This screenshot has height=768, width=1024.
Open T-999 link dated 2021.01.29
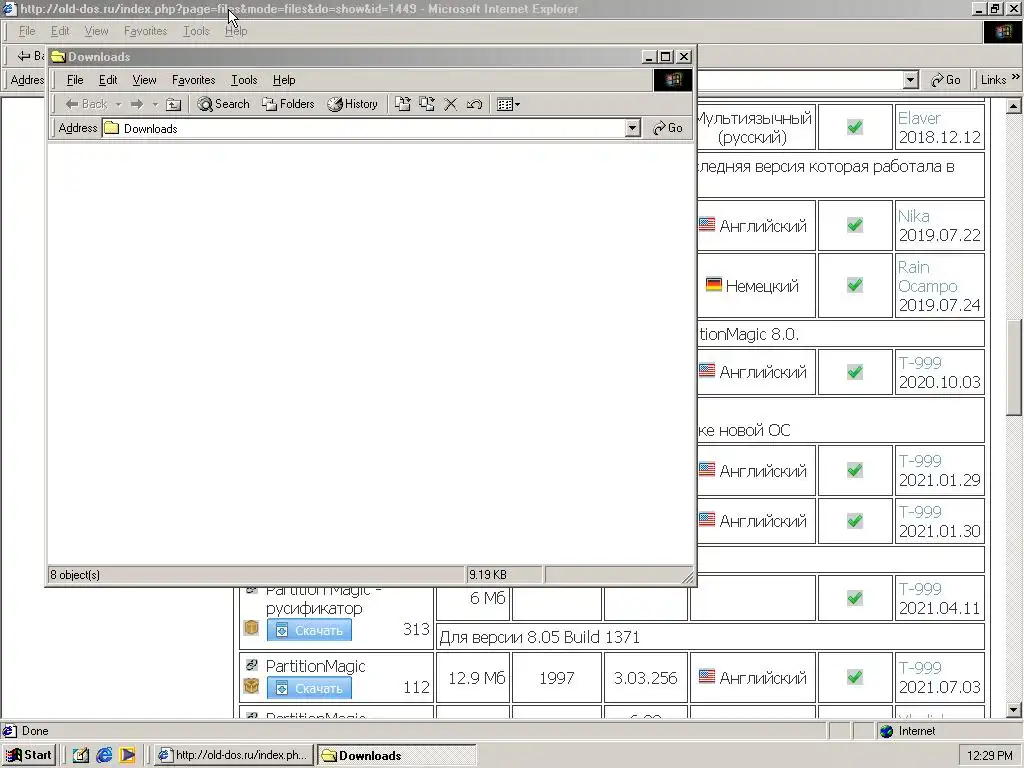coord(920,461)
